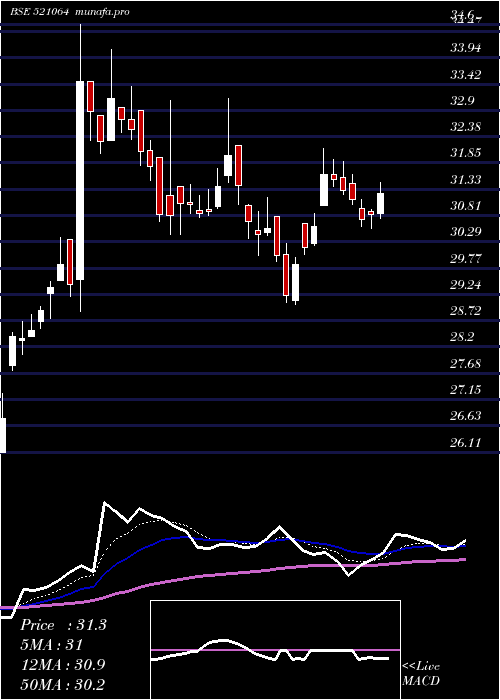This screenshot has width=500, height=700.
Task: Click the 27.68 price axis label
Action: (x=466, y=363)
